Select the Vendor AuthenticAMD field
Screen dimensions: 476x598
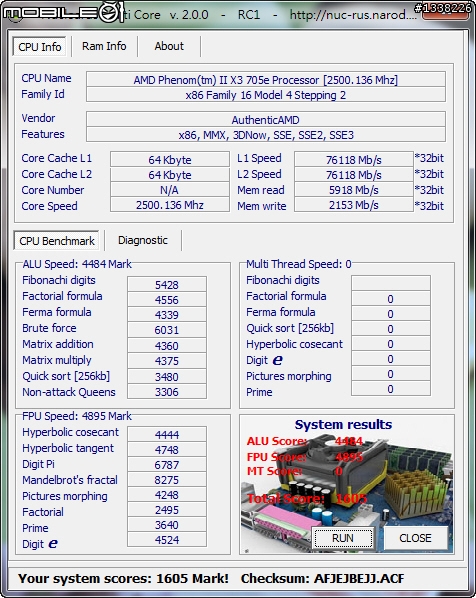click(x=265, y=120)
